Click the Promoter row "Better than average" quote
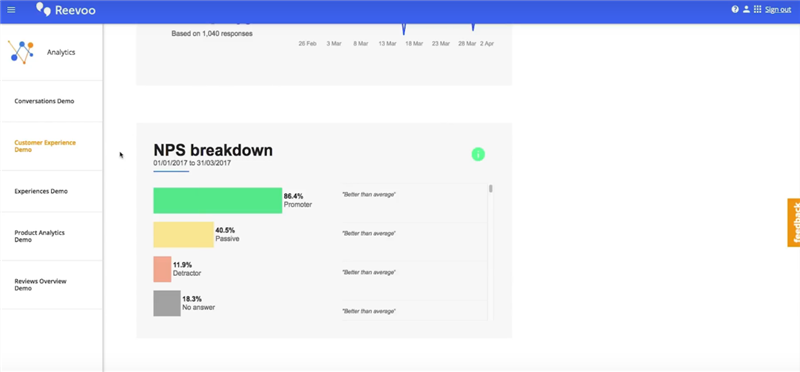The width and height of the screenshot is (800, 372). point(369,194)
